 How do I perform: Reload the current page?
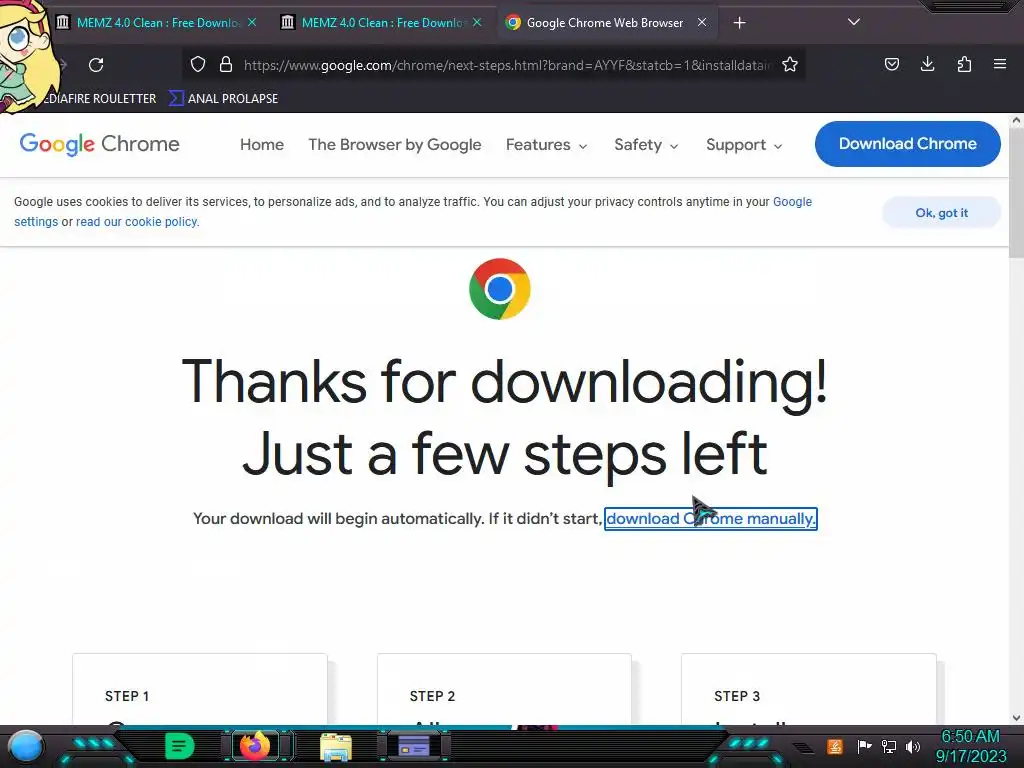96,65
